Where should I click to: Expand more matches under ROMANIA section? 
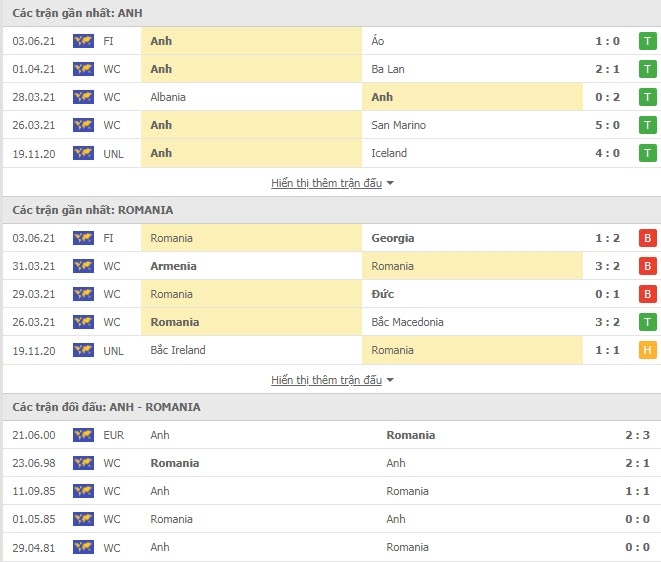(327, 380)
